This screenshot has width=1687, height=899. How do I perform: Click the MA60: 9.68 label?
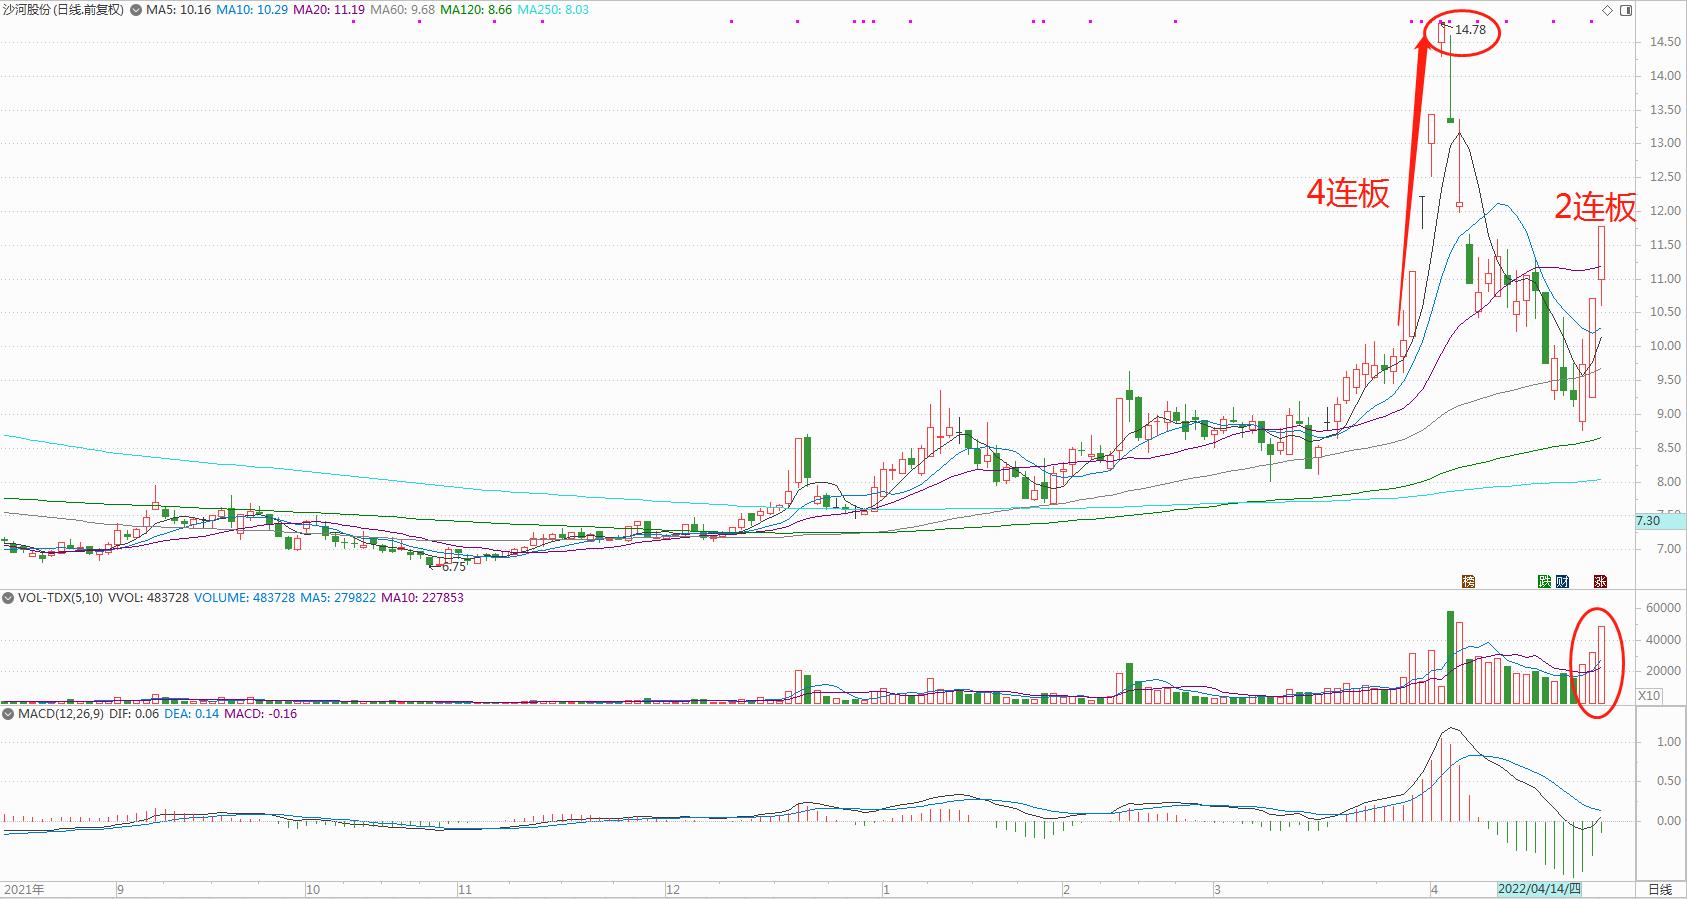(x=400, y=10)
